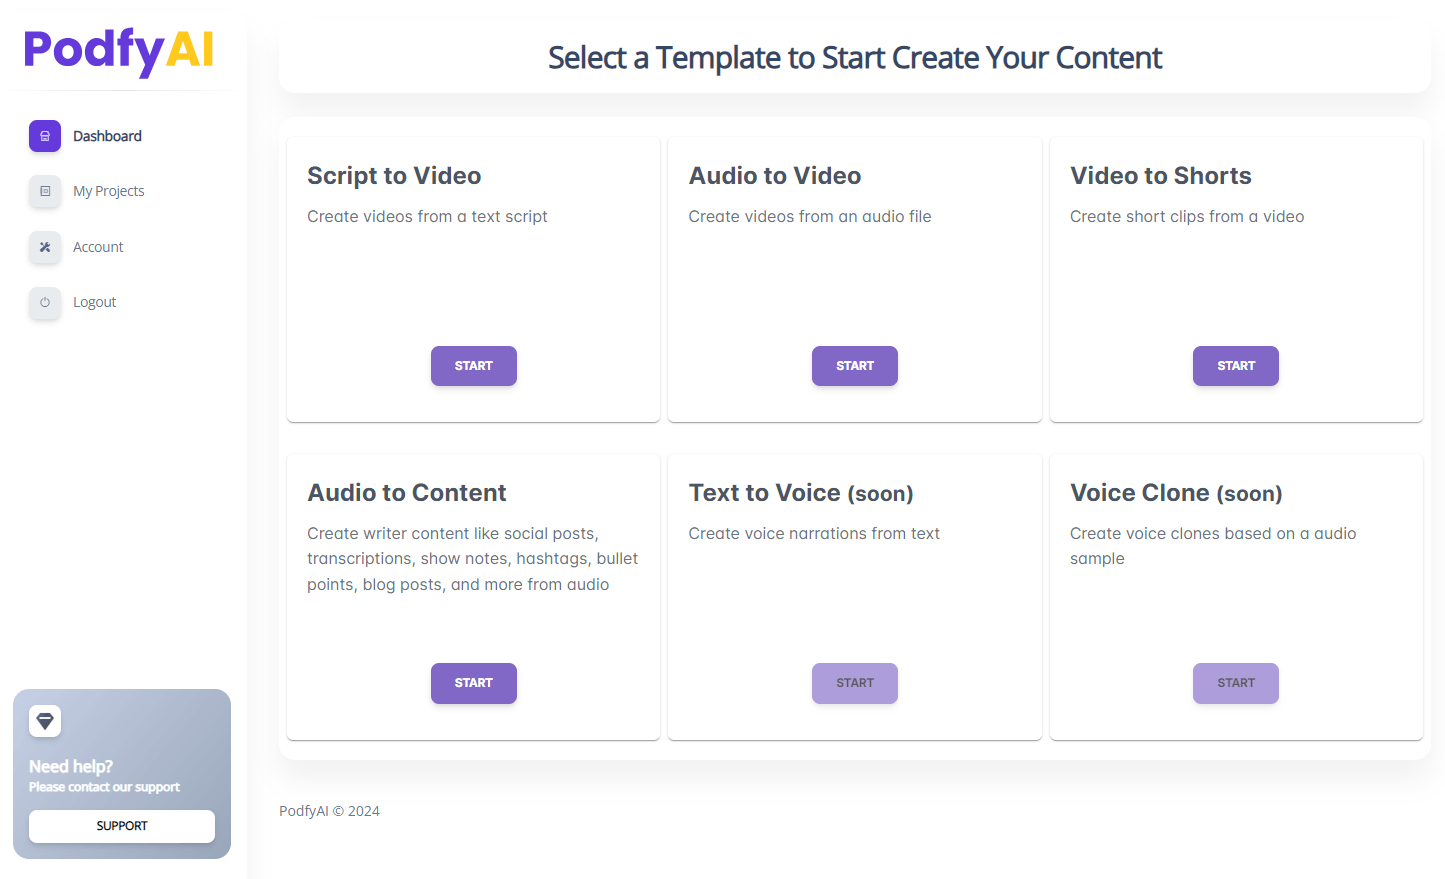
Task: Click the Voice Clone (soon) heading
Action: (1176, 493)
